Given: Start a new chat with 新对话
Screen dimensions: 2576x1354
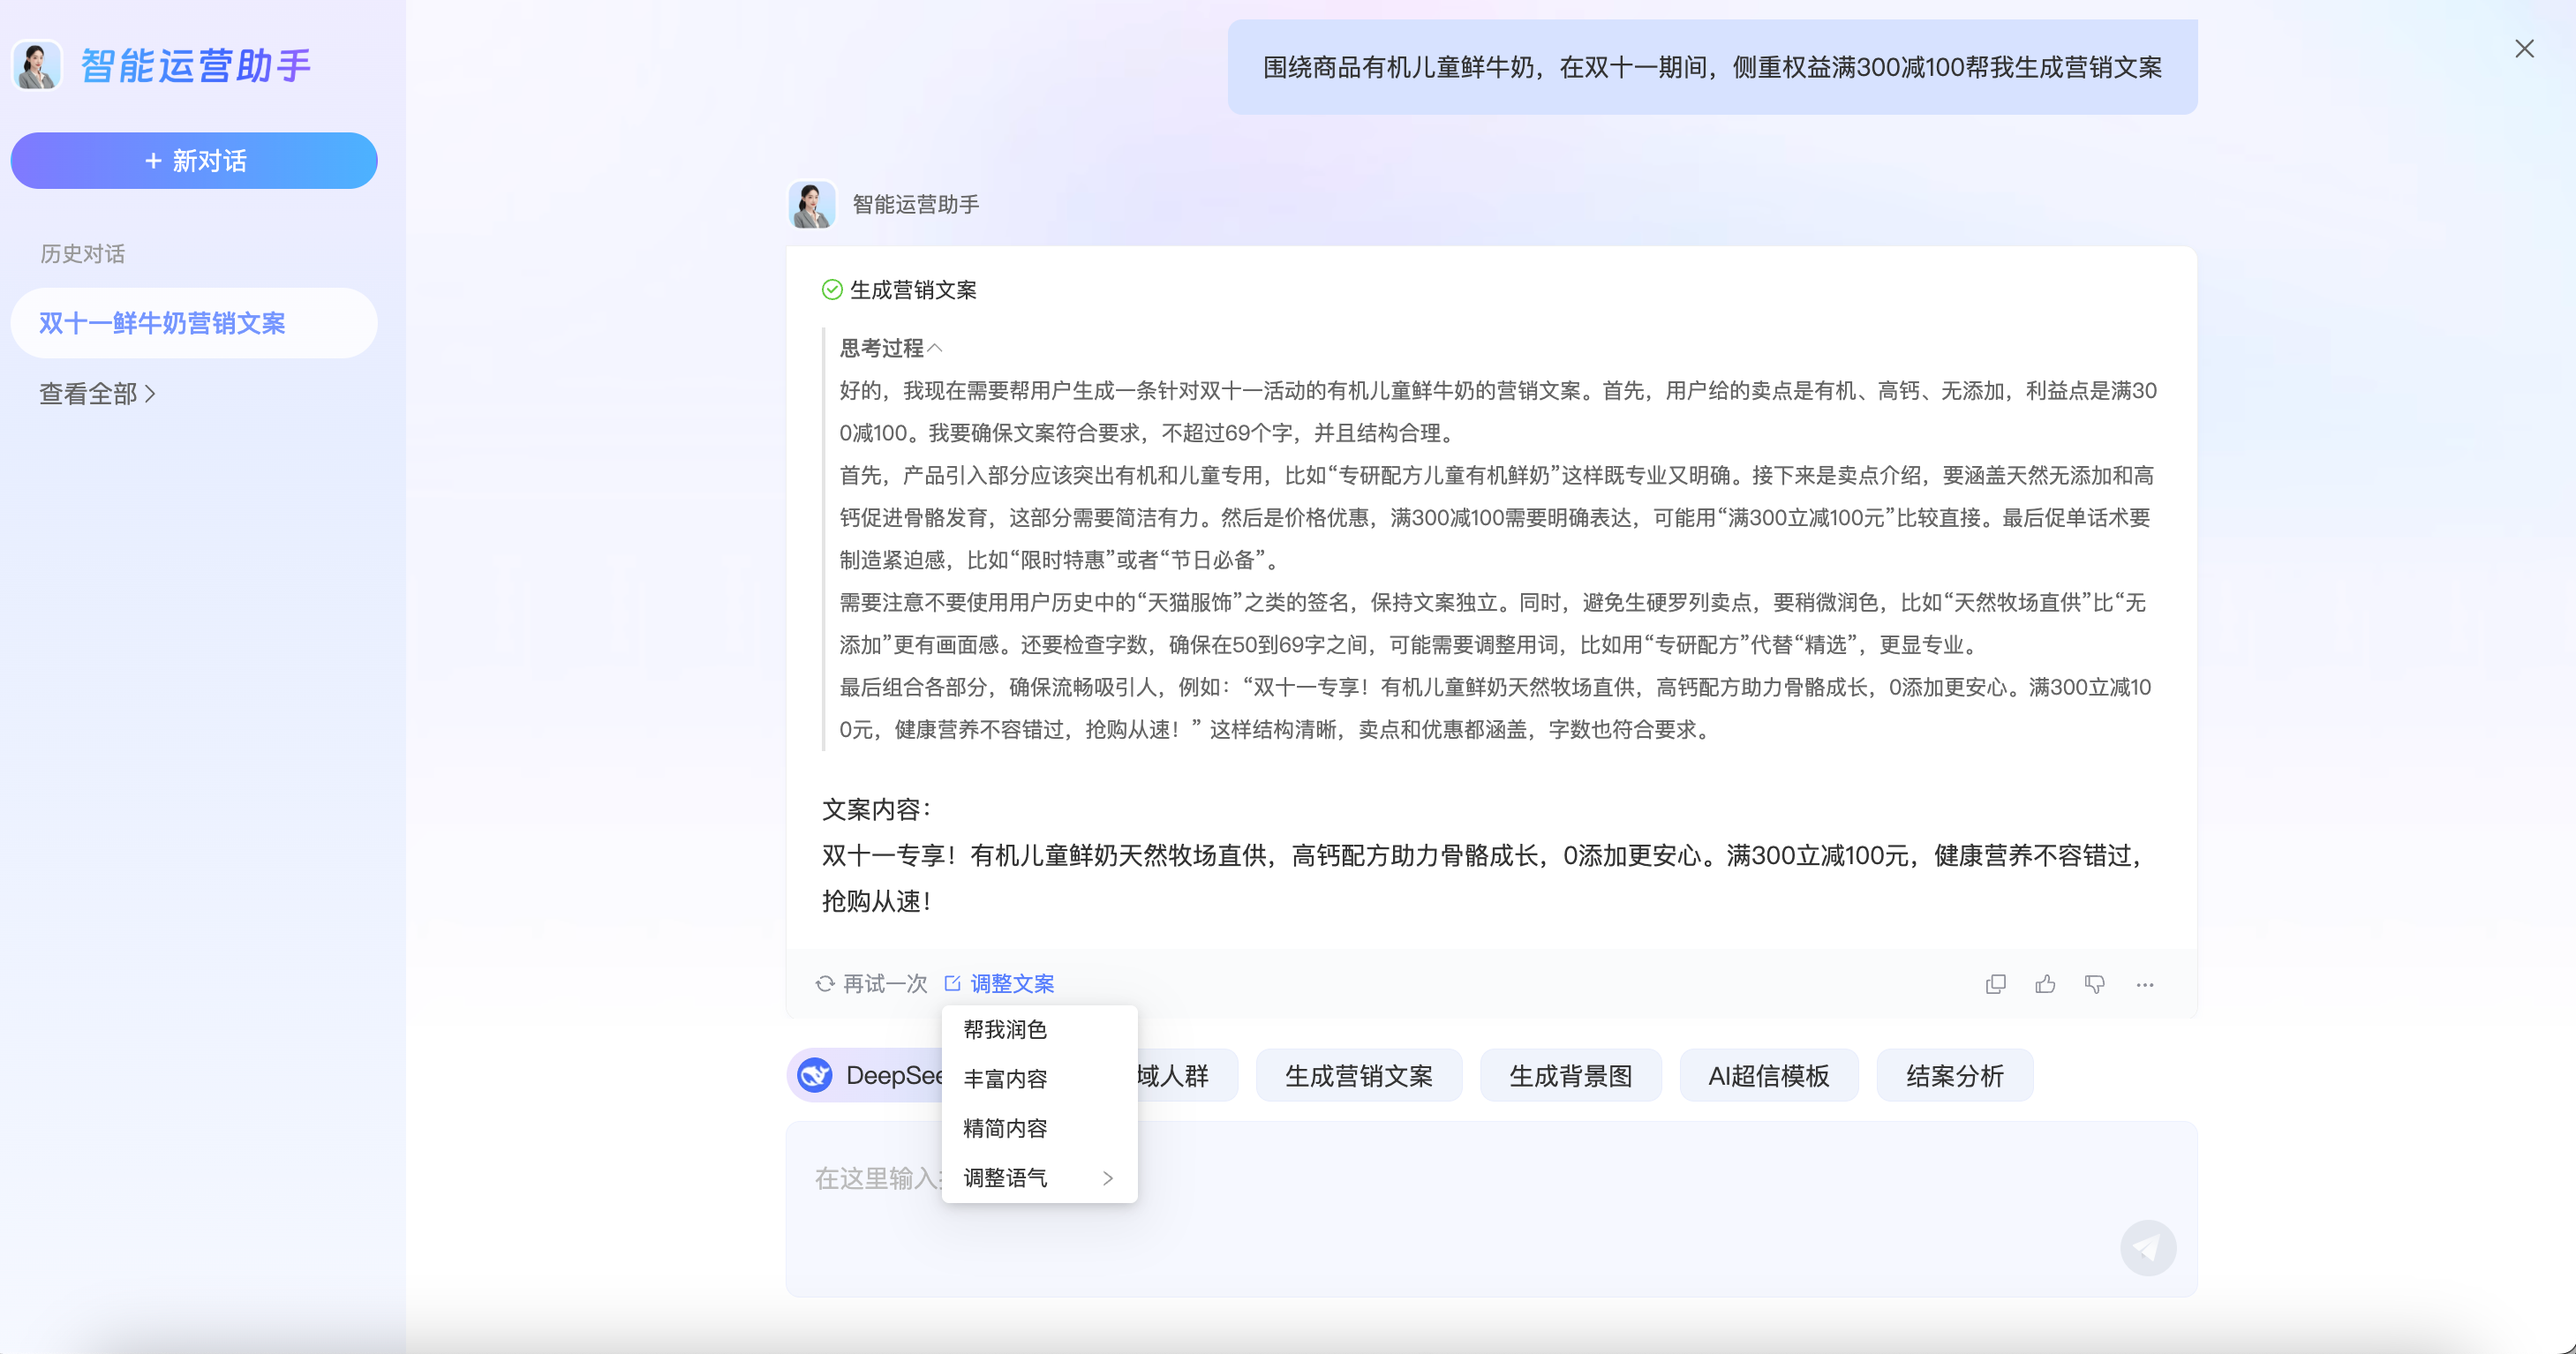Looking at the screenshot, I should coord(194,161).
